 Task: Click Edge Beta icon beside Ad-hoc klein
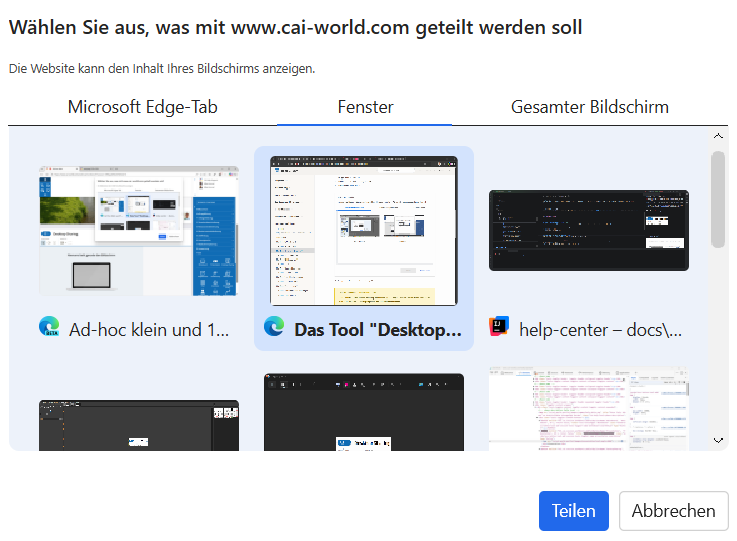click(49, 327)
